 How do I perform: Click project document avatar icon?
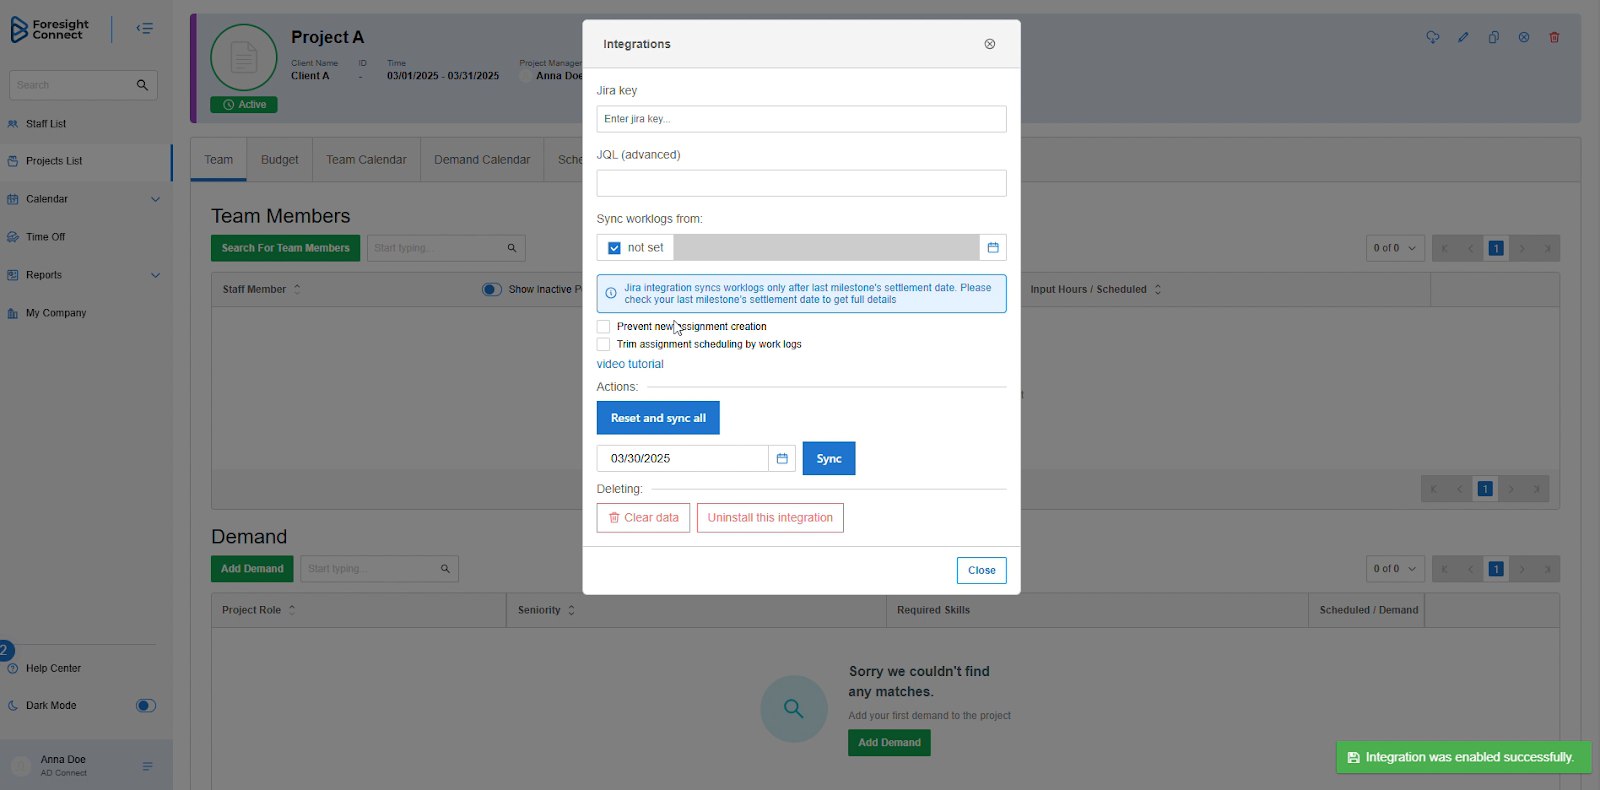click(244, 58)
